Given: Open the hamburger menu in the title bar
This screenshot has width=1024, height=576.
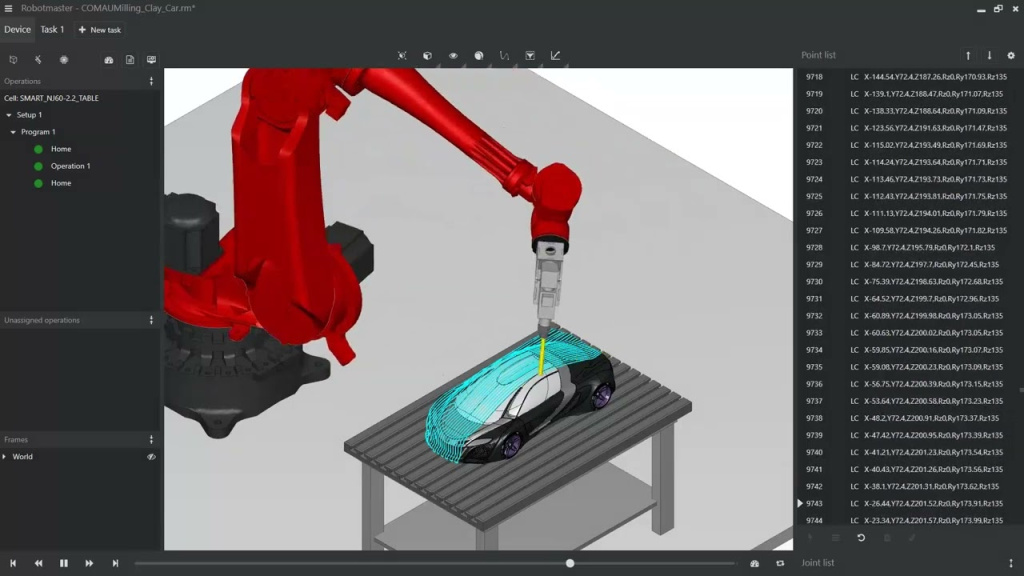Looking at the screenshot, I should click(8, 8).
